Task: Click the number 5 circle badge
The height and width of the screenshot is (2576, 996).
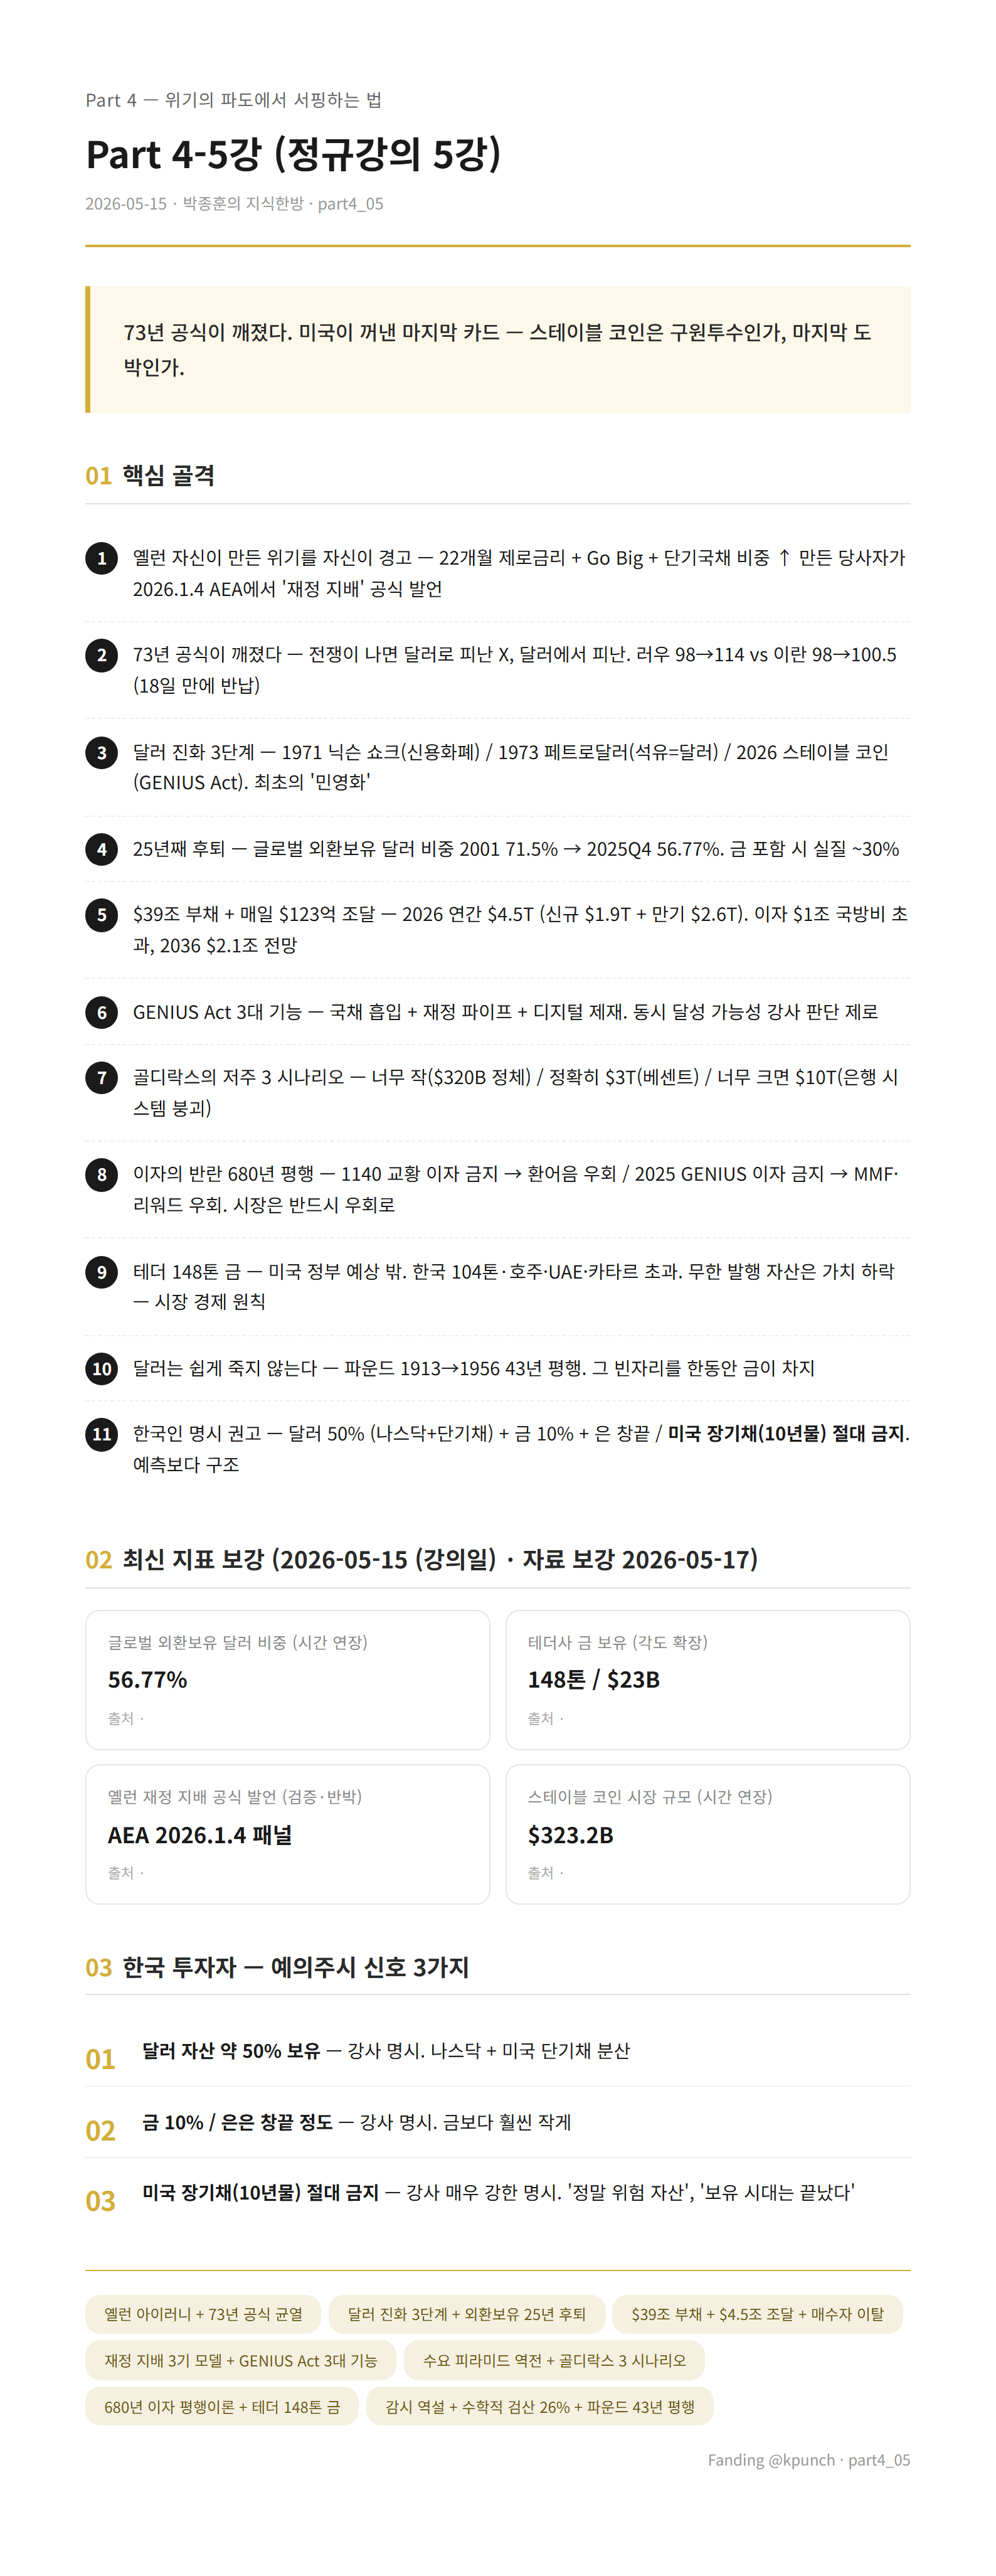Action: pyautogui.click(x=101, y=914)
